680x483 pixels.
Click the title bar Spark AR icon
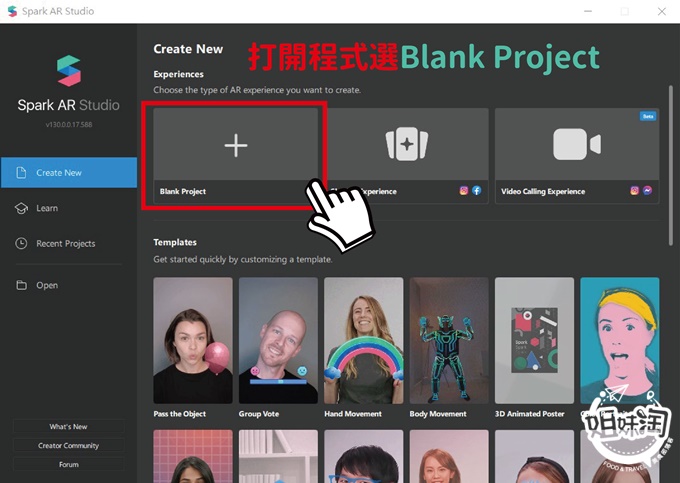[12, 11]
